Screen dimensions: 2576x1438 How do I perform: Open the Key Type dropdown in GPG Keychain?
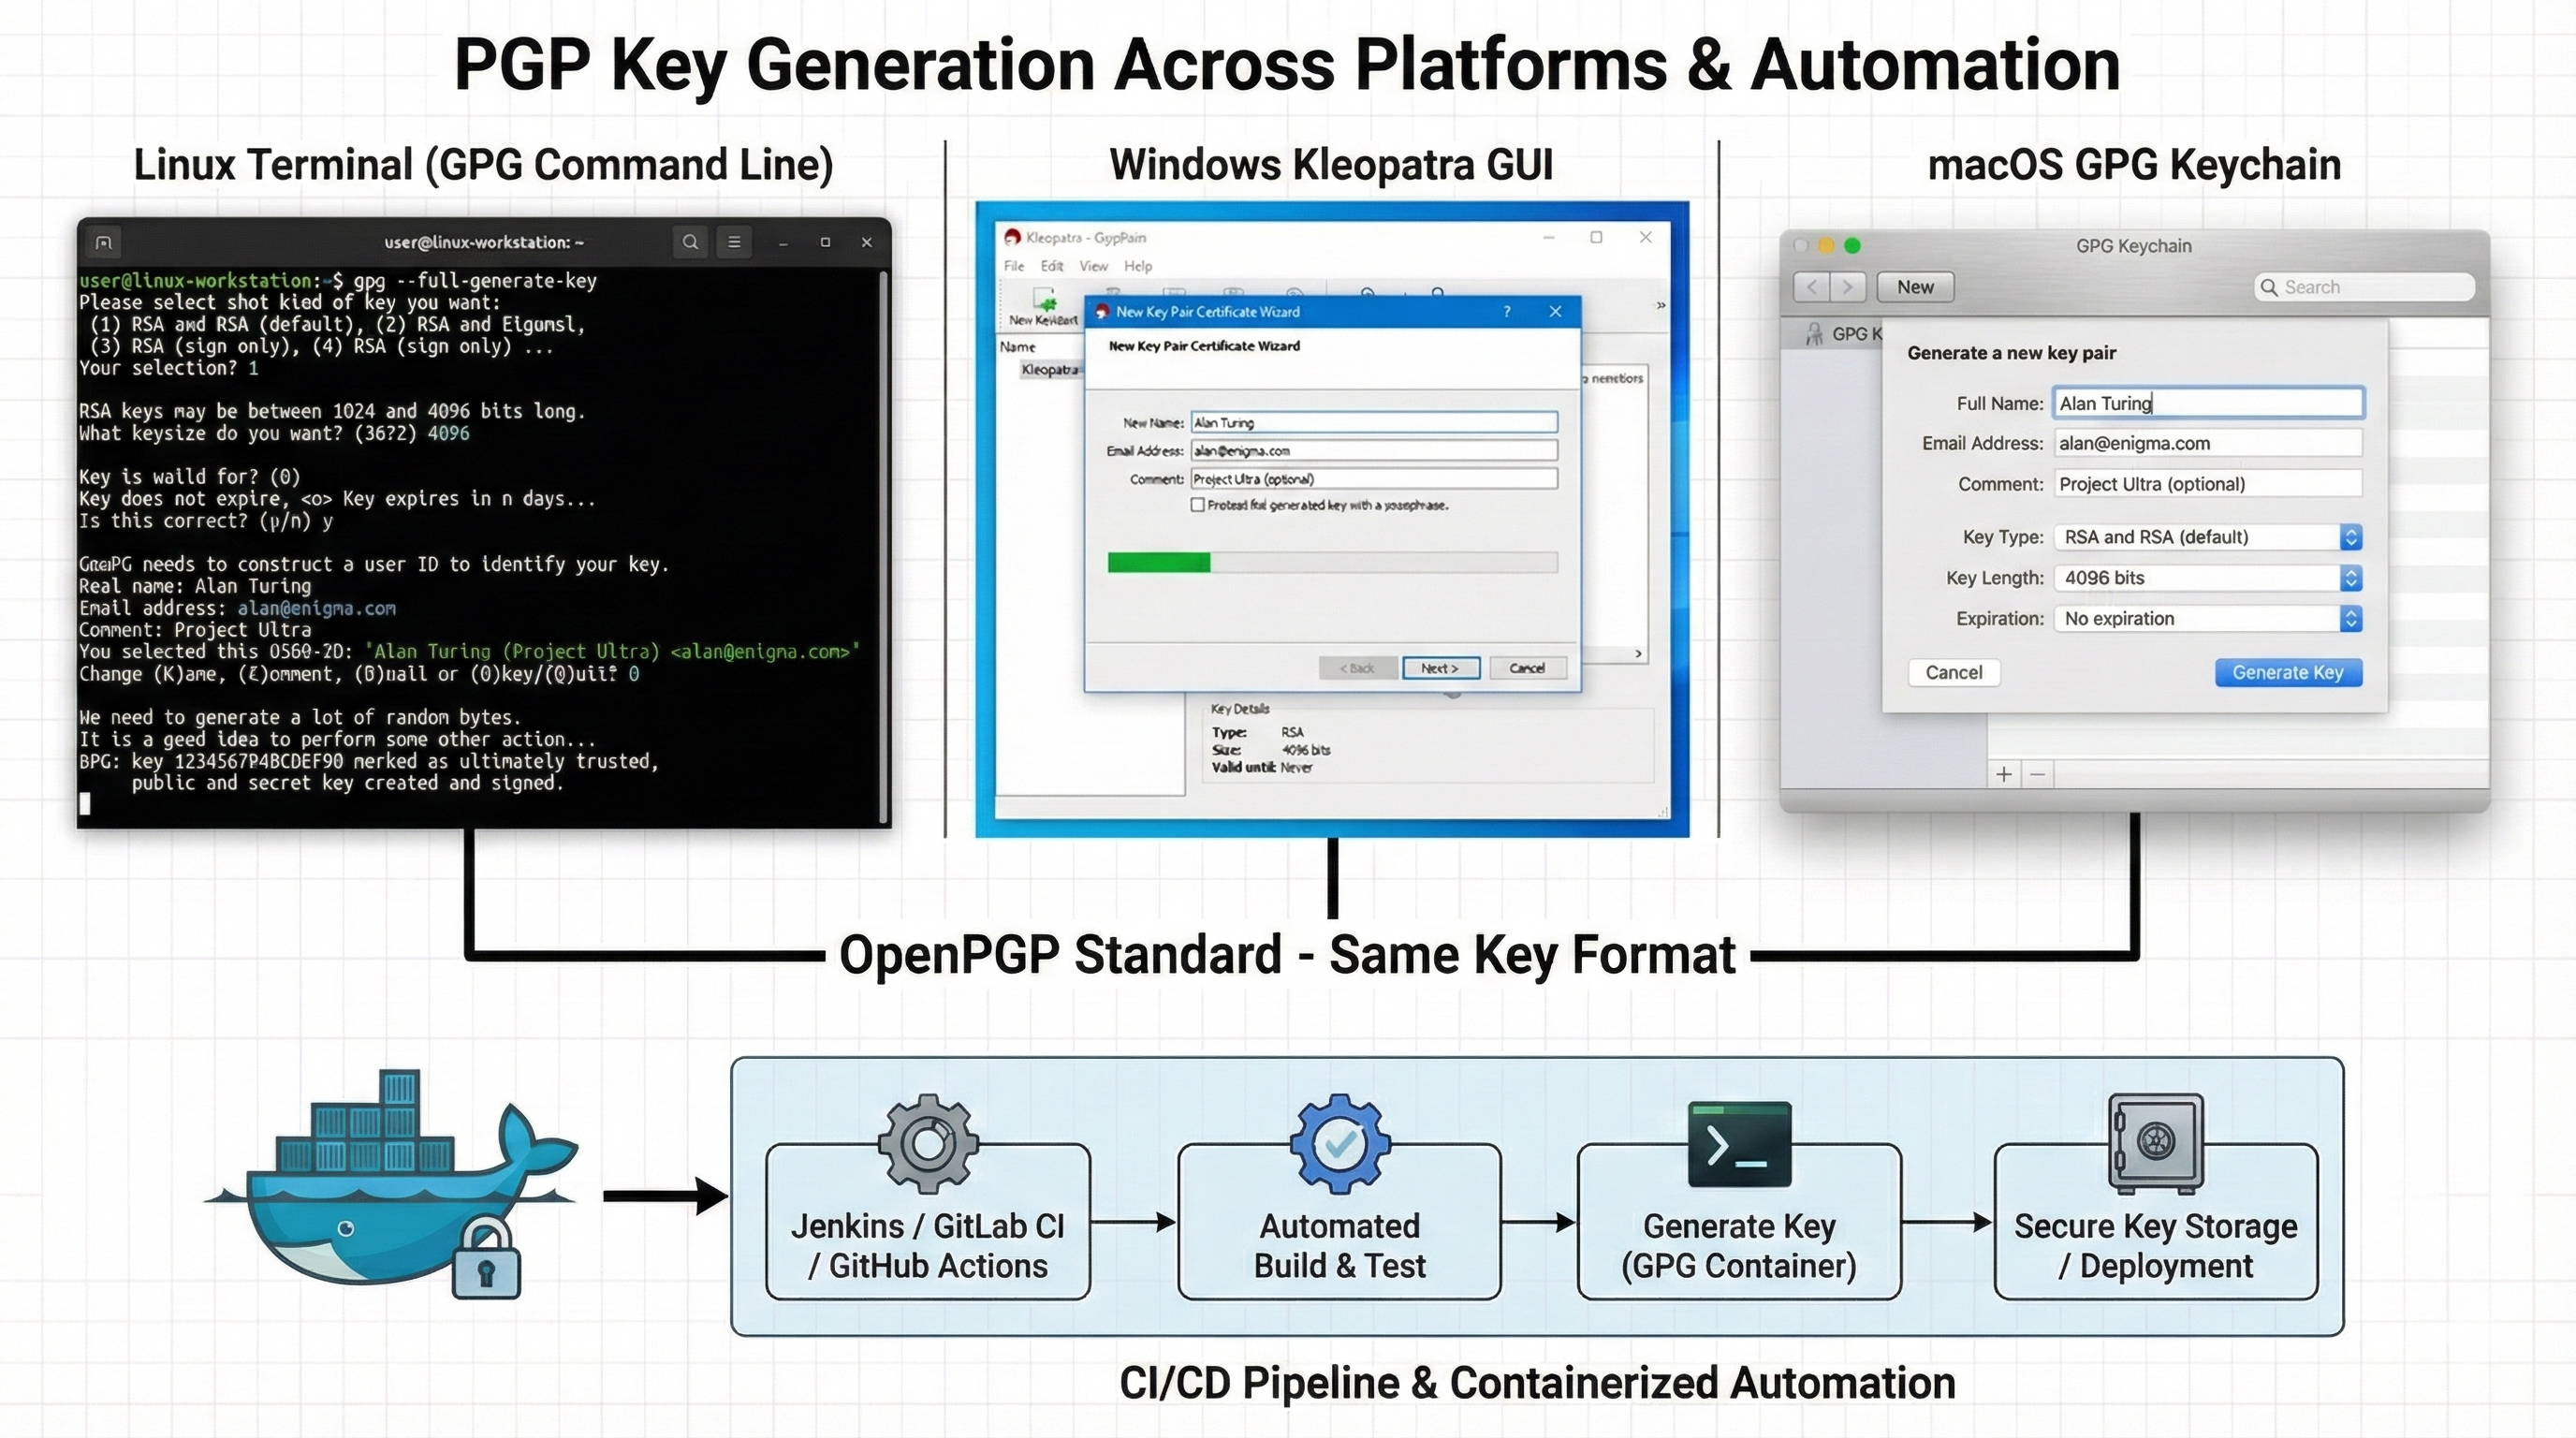tap(2350, 537)
